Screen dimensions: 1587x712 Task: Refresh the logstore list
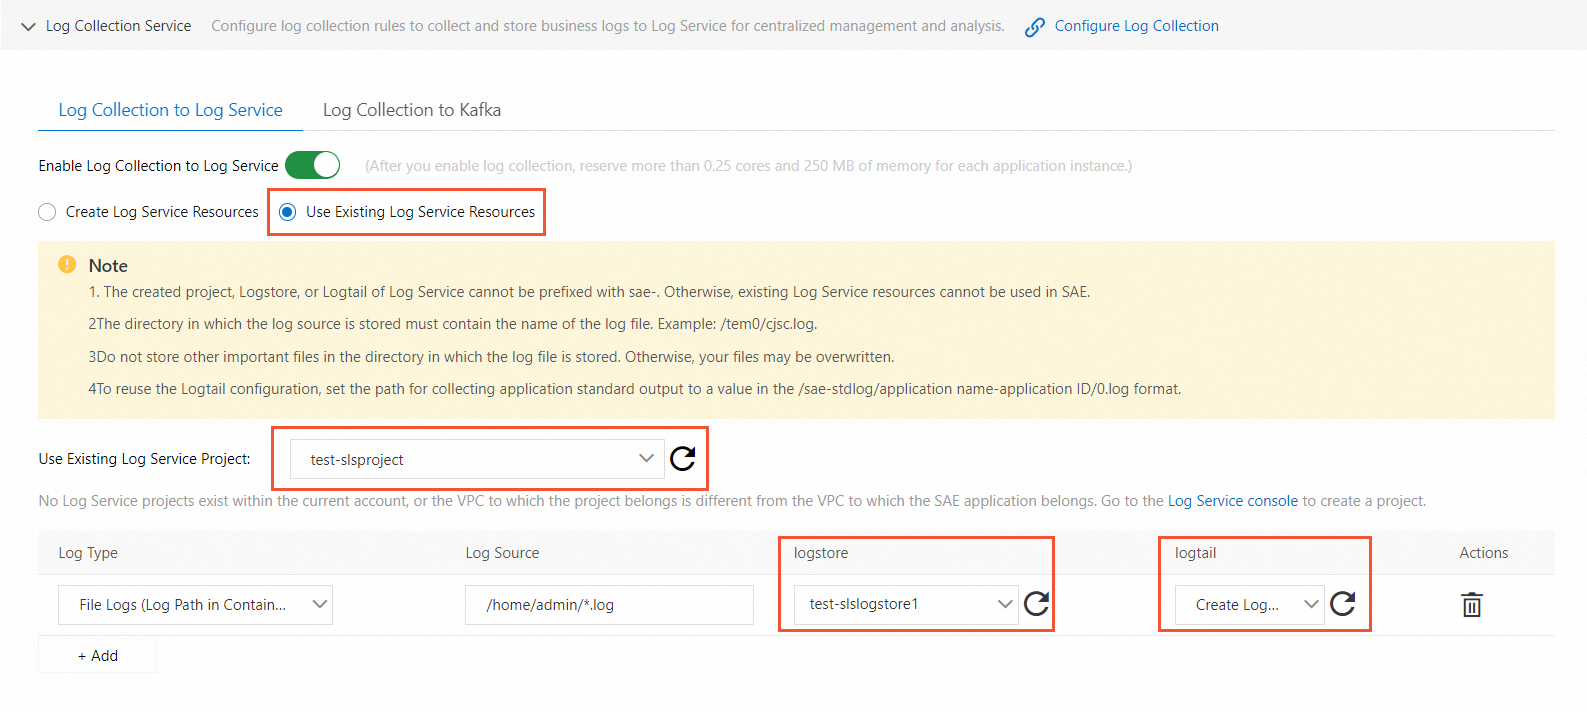pyautogui.click(x=1037, y=603)
